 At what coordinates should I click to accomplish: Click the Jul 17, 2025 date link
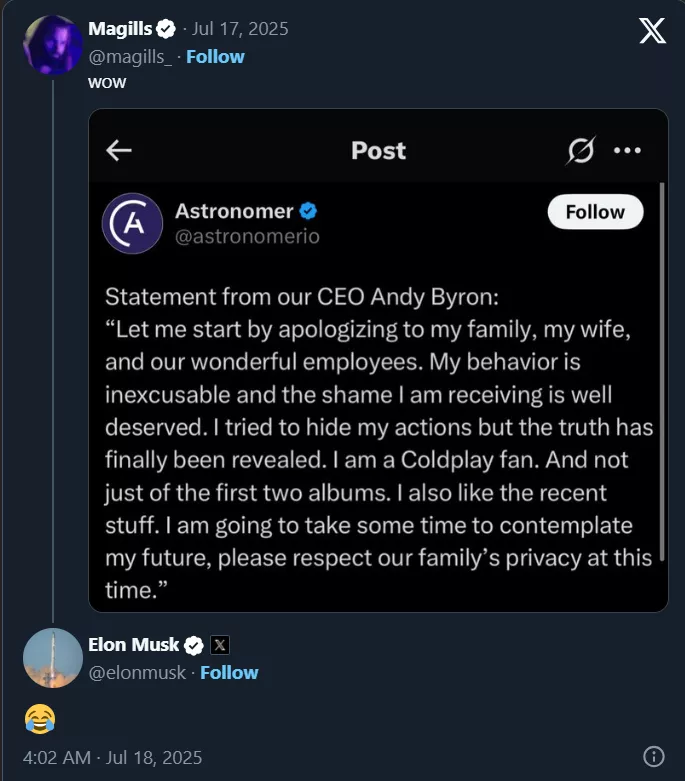pos(247,29)
